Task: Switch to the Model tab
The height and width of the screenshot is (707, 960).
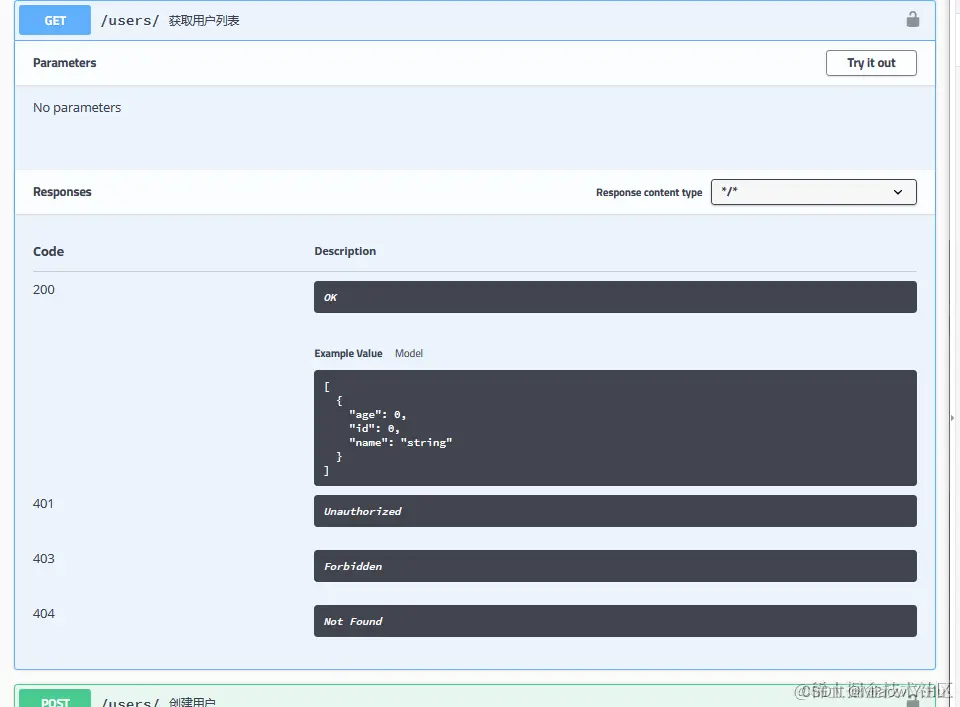Action: pyautogui.click(x=408, y=353)
